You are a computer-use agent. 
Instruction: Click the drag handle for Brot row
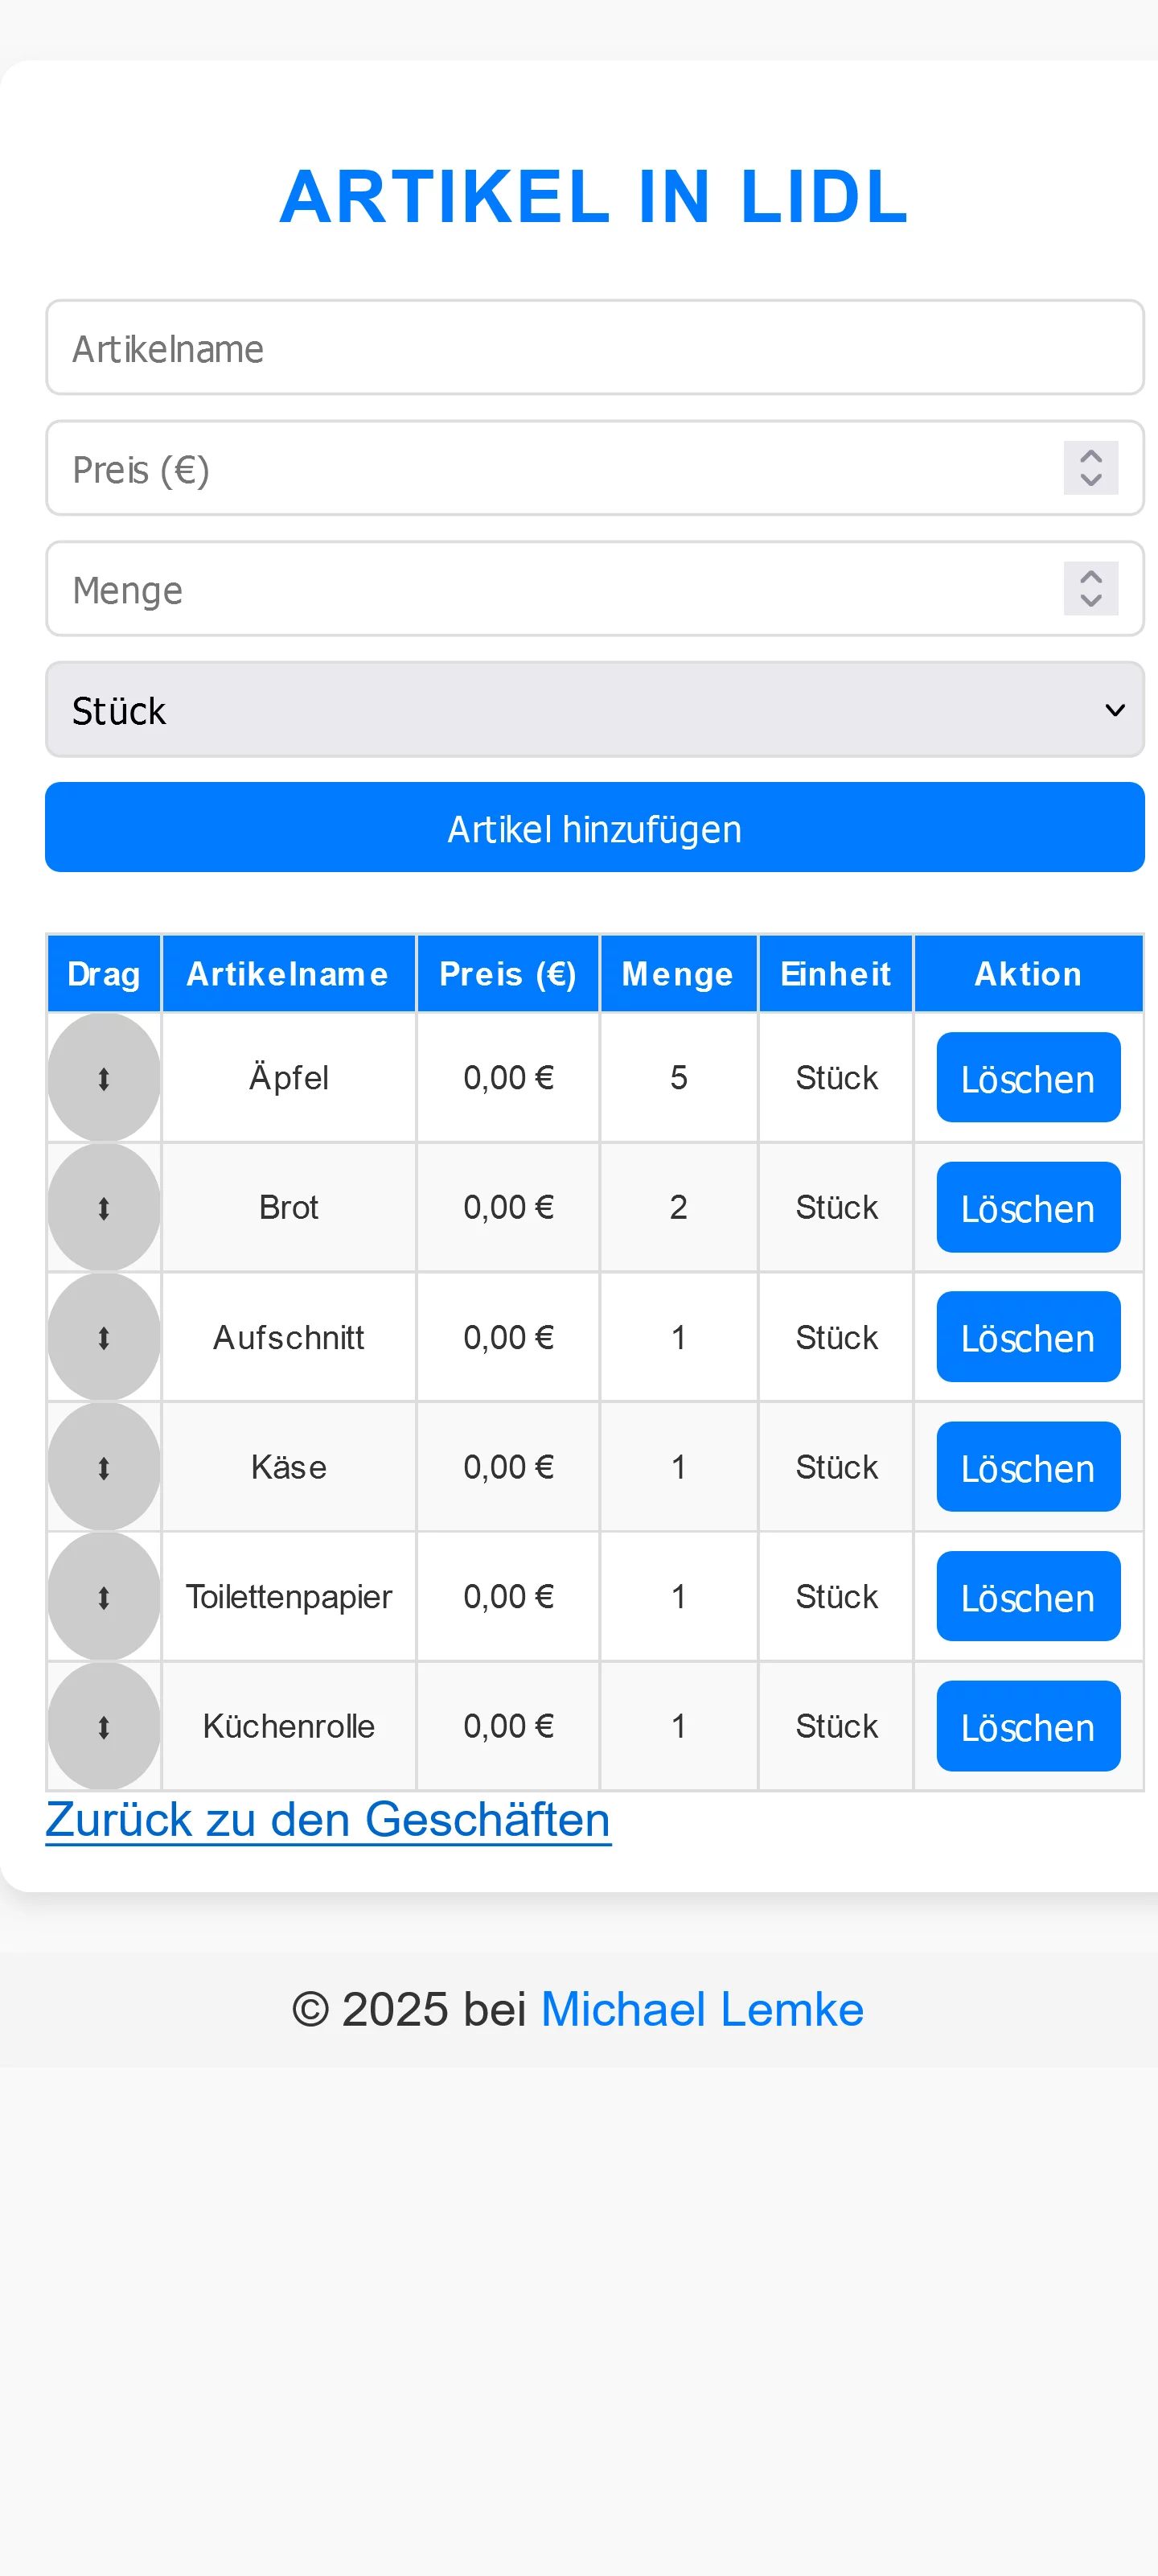(103, 1207)
